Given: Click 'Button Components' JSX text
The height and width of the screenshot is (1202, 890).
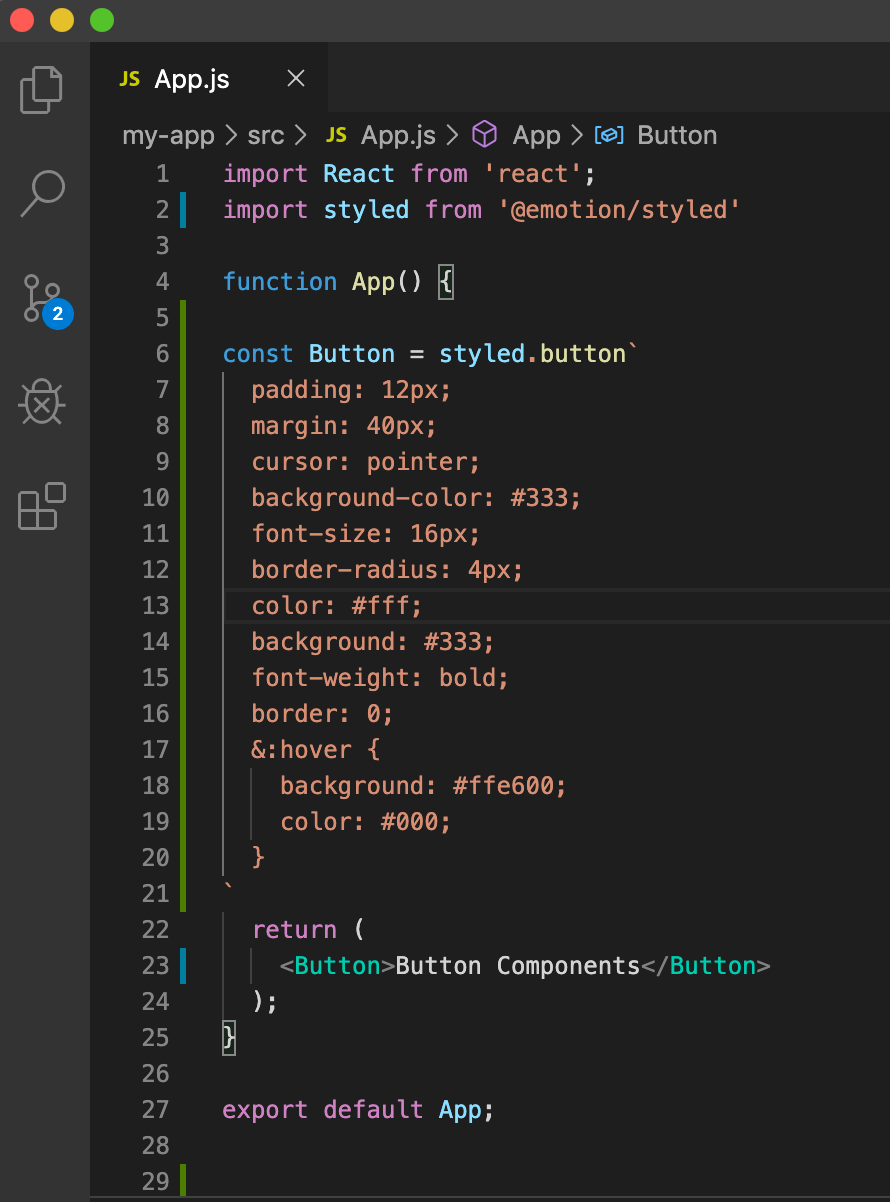Looking at the screenshot, I should coord(518,966).
